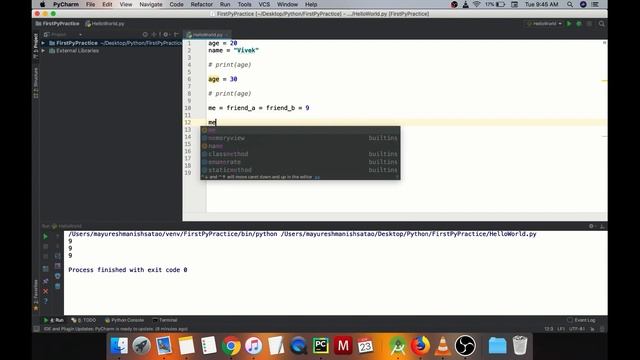Hide the Project panel with its hide icon
This screenshot has width=640, height=360.
(x=176, y=35)
